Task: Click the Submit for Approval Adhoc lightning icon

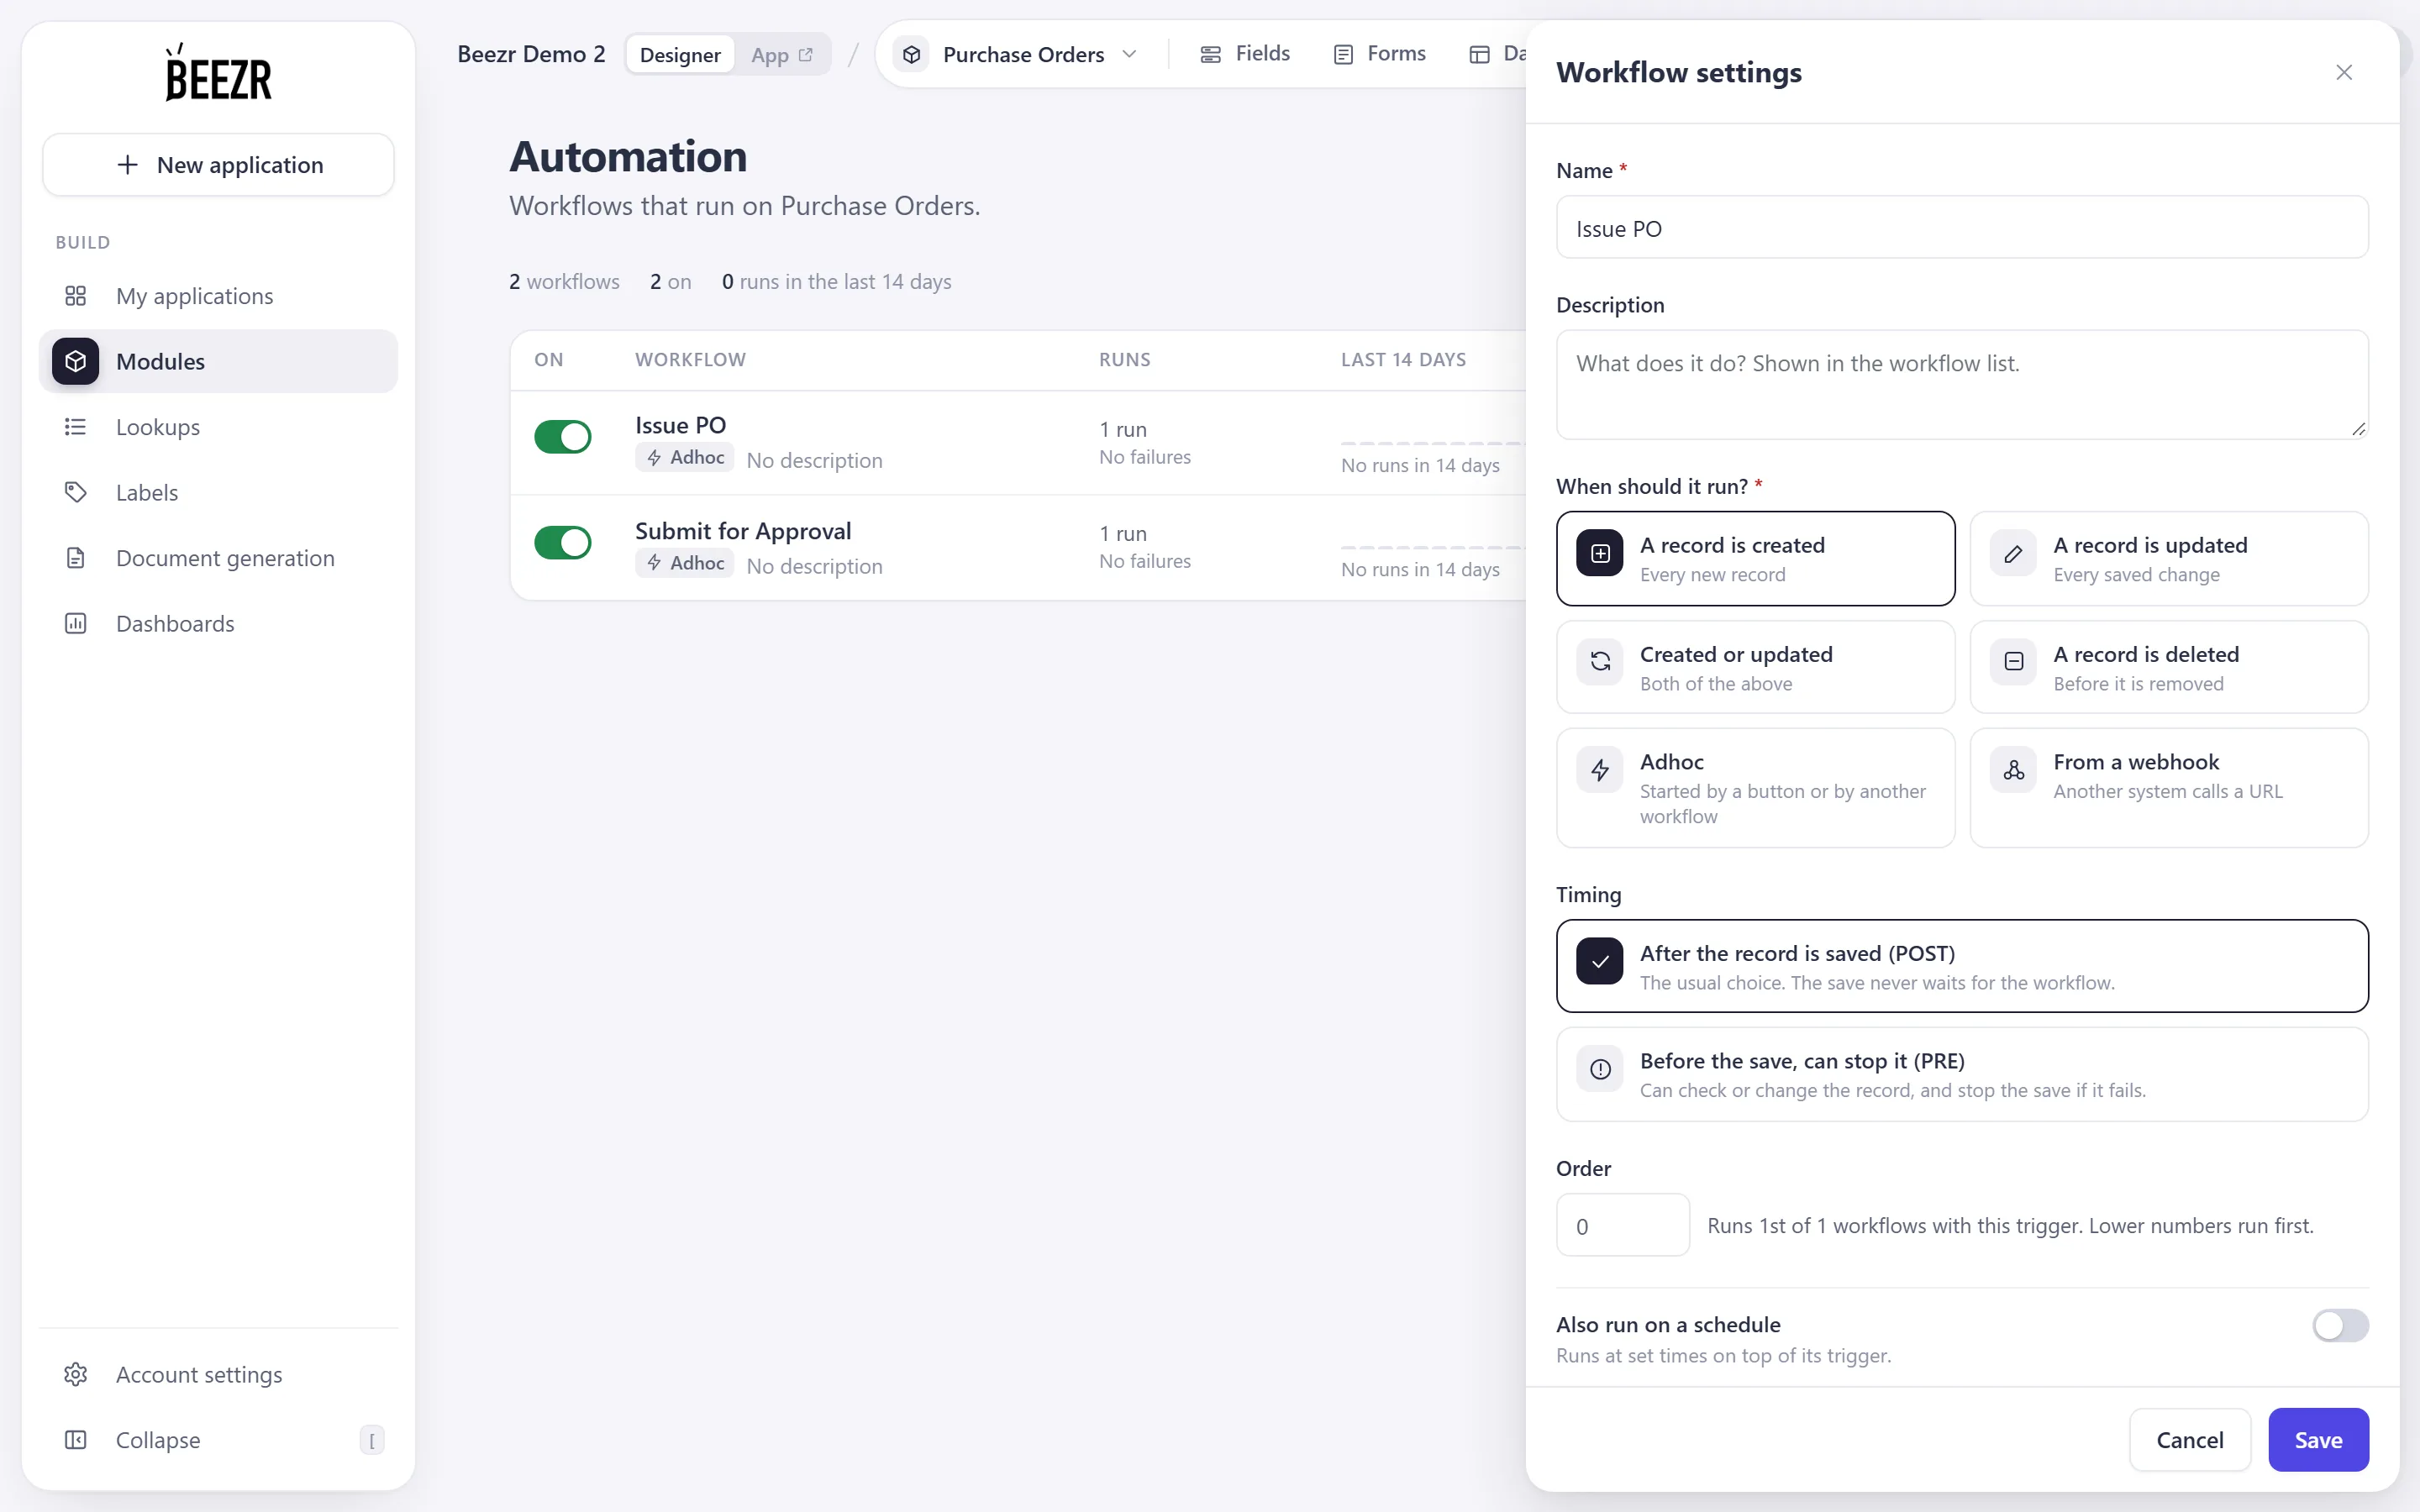Action: coord(654,563)
